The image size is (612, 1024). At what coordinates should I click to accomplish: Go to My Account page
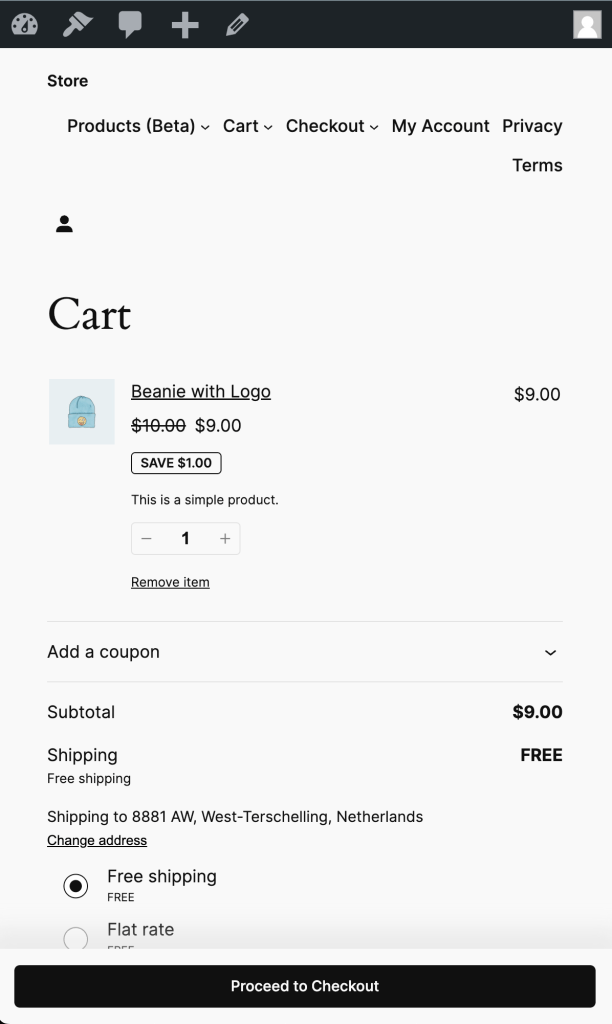(x=440, y=126)
